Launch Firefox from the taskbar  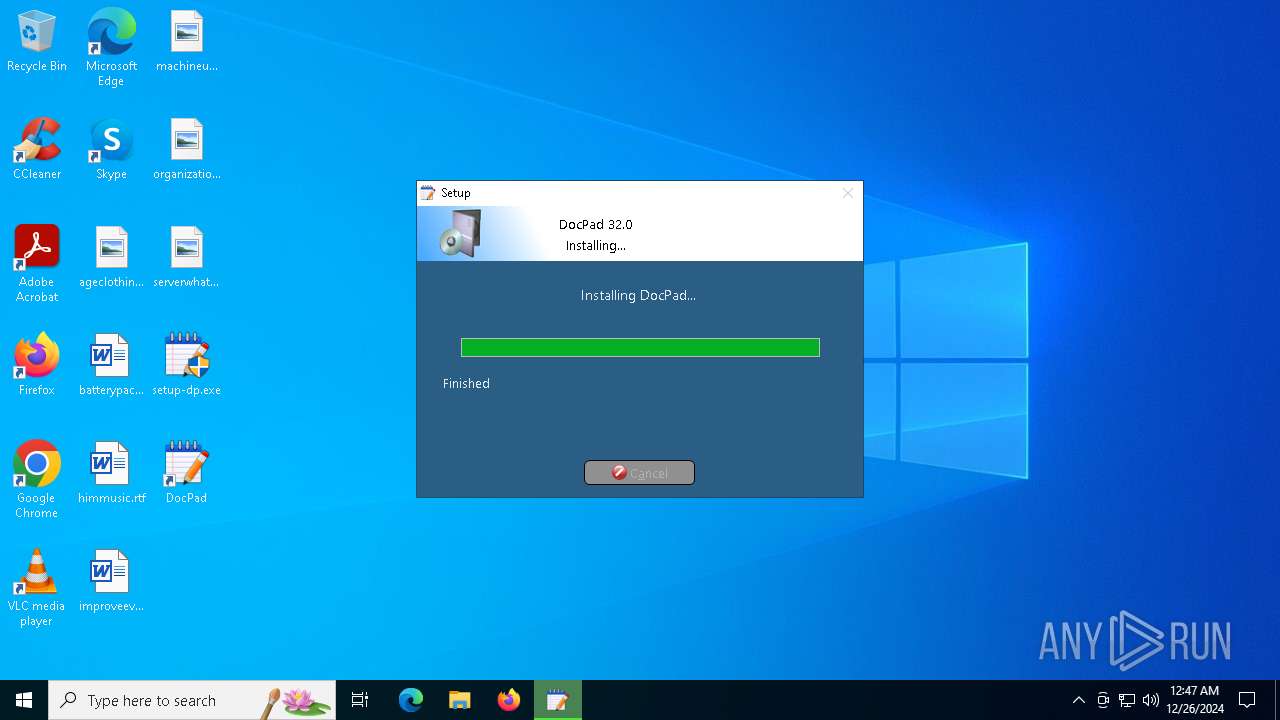tap(509, 700)
